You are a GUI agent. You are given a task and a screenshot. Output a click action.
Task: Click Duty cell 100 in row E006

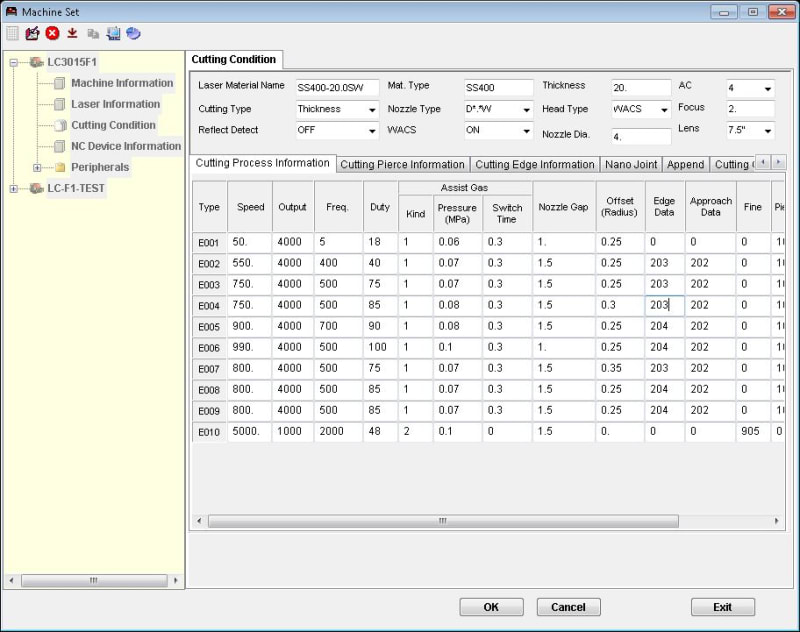pos(380,347)
